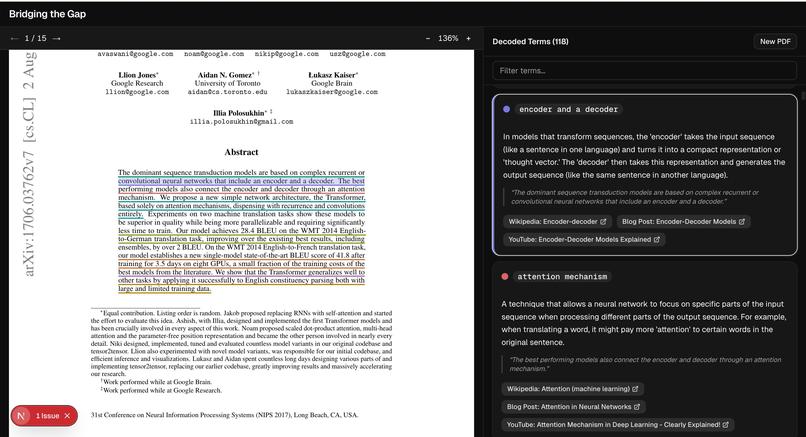This screenshot has width=806, height=437.
Task: Click author name Llion Jones
Action: (x=137, y=75)
